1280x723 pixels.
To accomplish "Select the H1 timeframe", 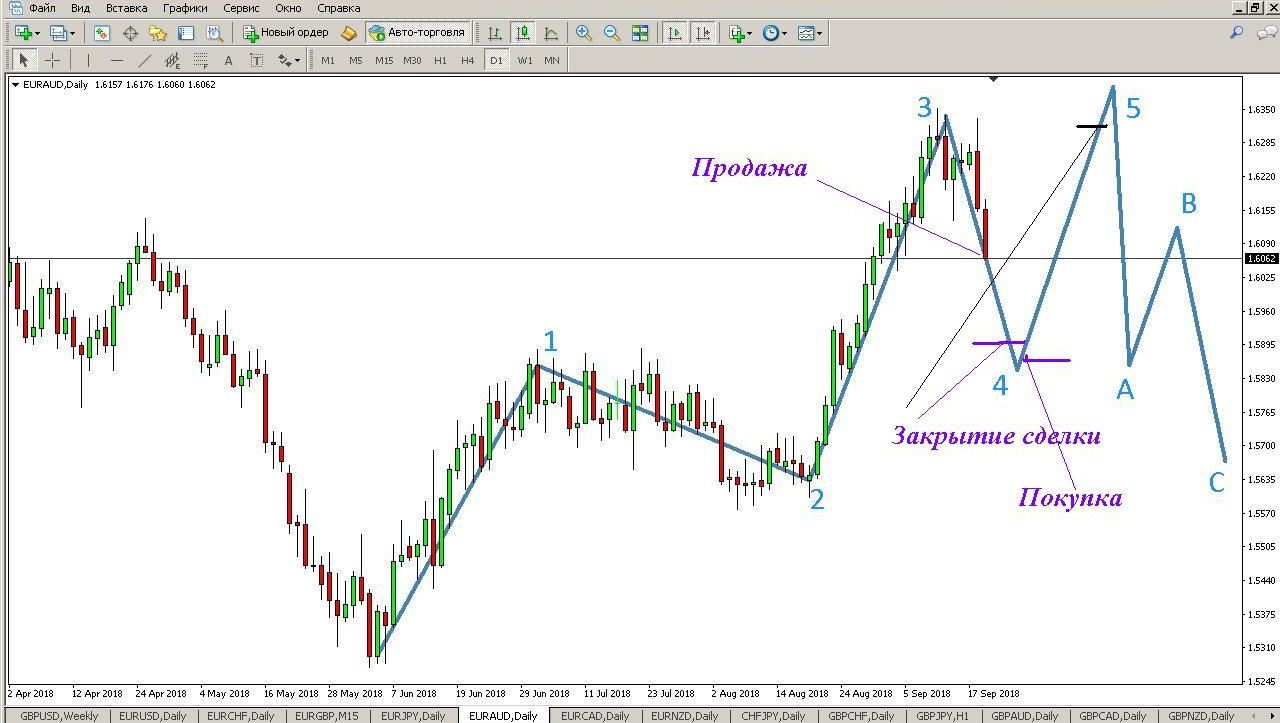I will (x=440, y=60).
